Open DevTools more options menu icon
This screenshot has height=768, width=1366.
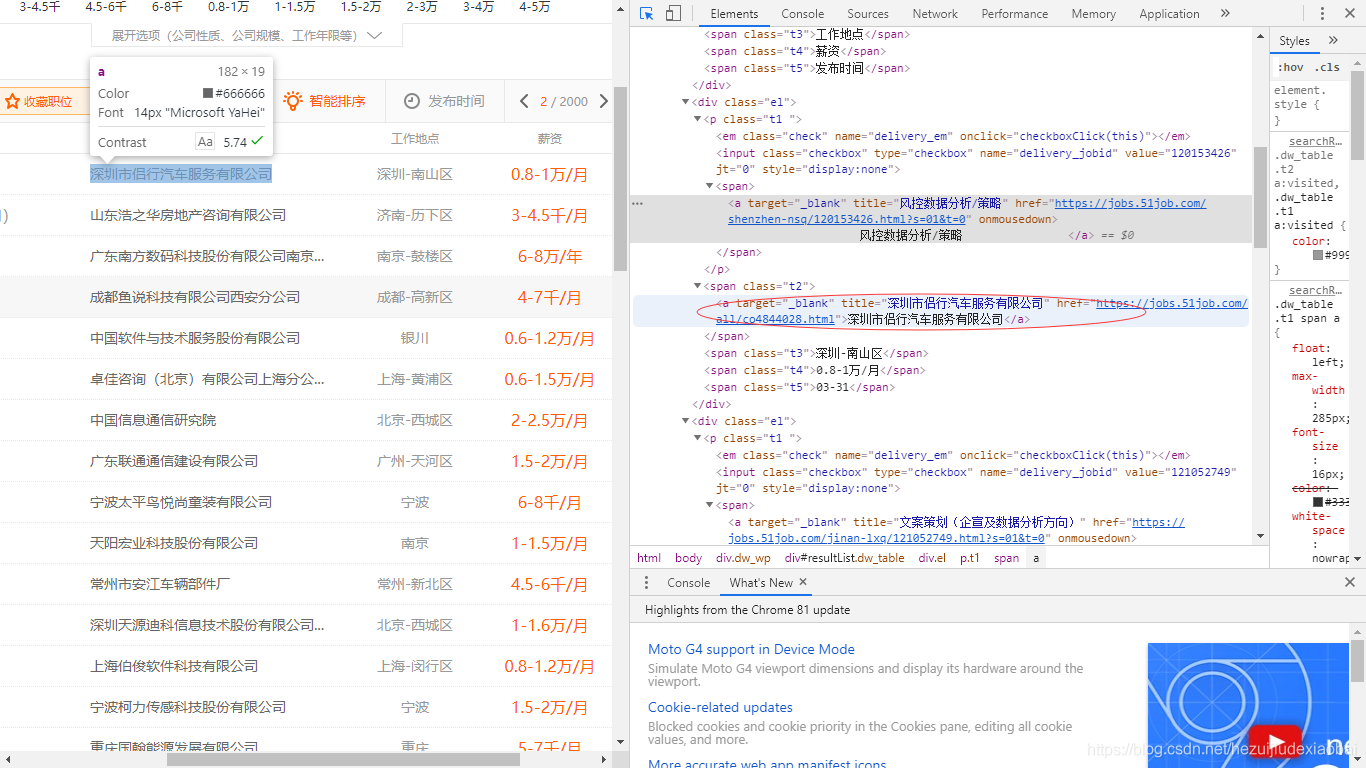pos(1324,14)
